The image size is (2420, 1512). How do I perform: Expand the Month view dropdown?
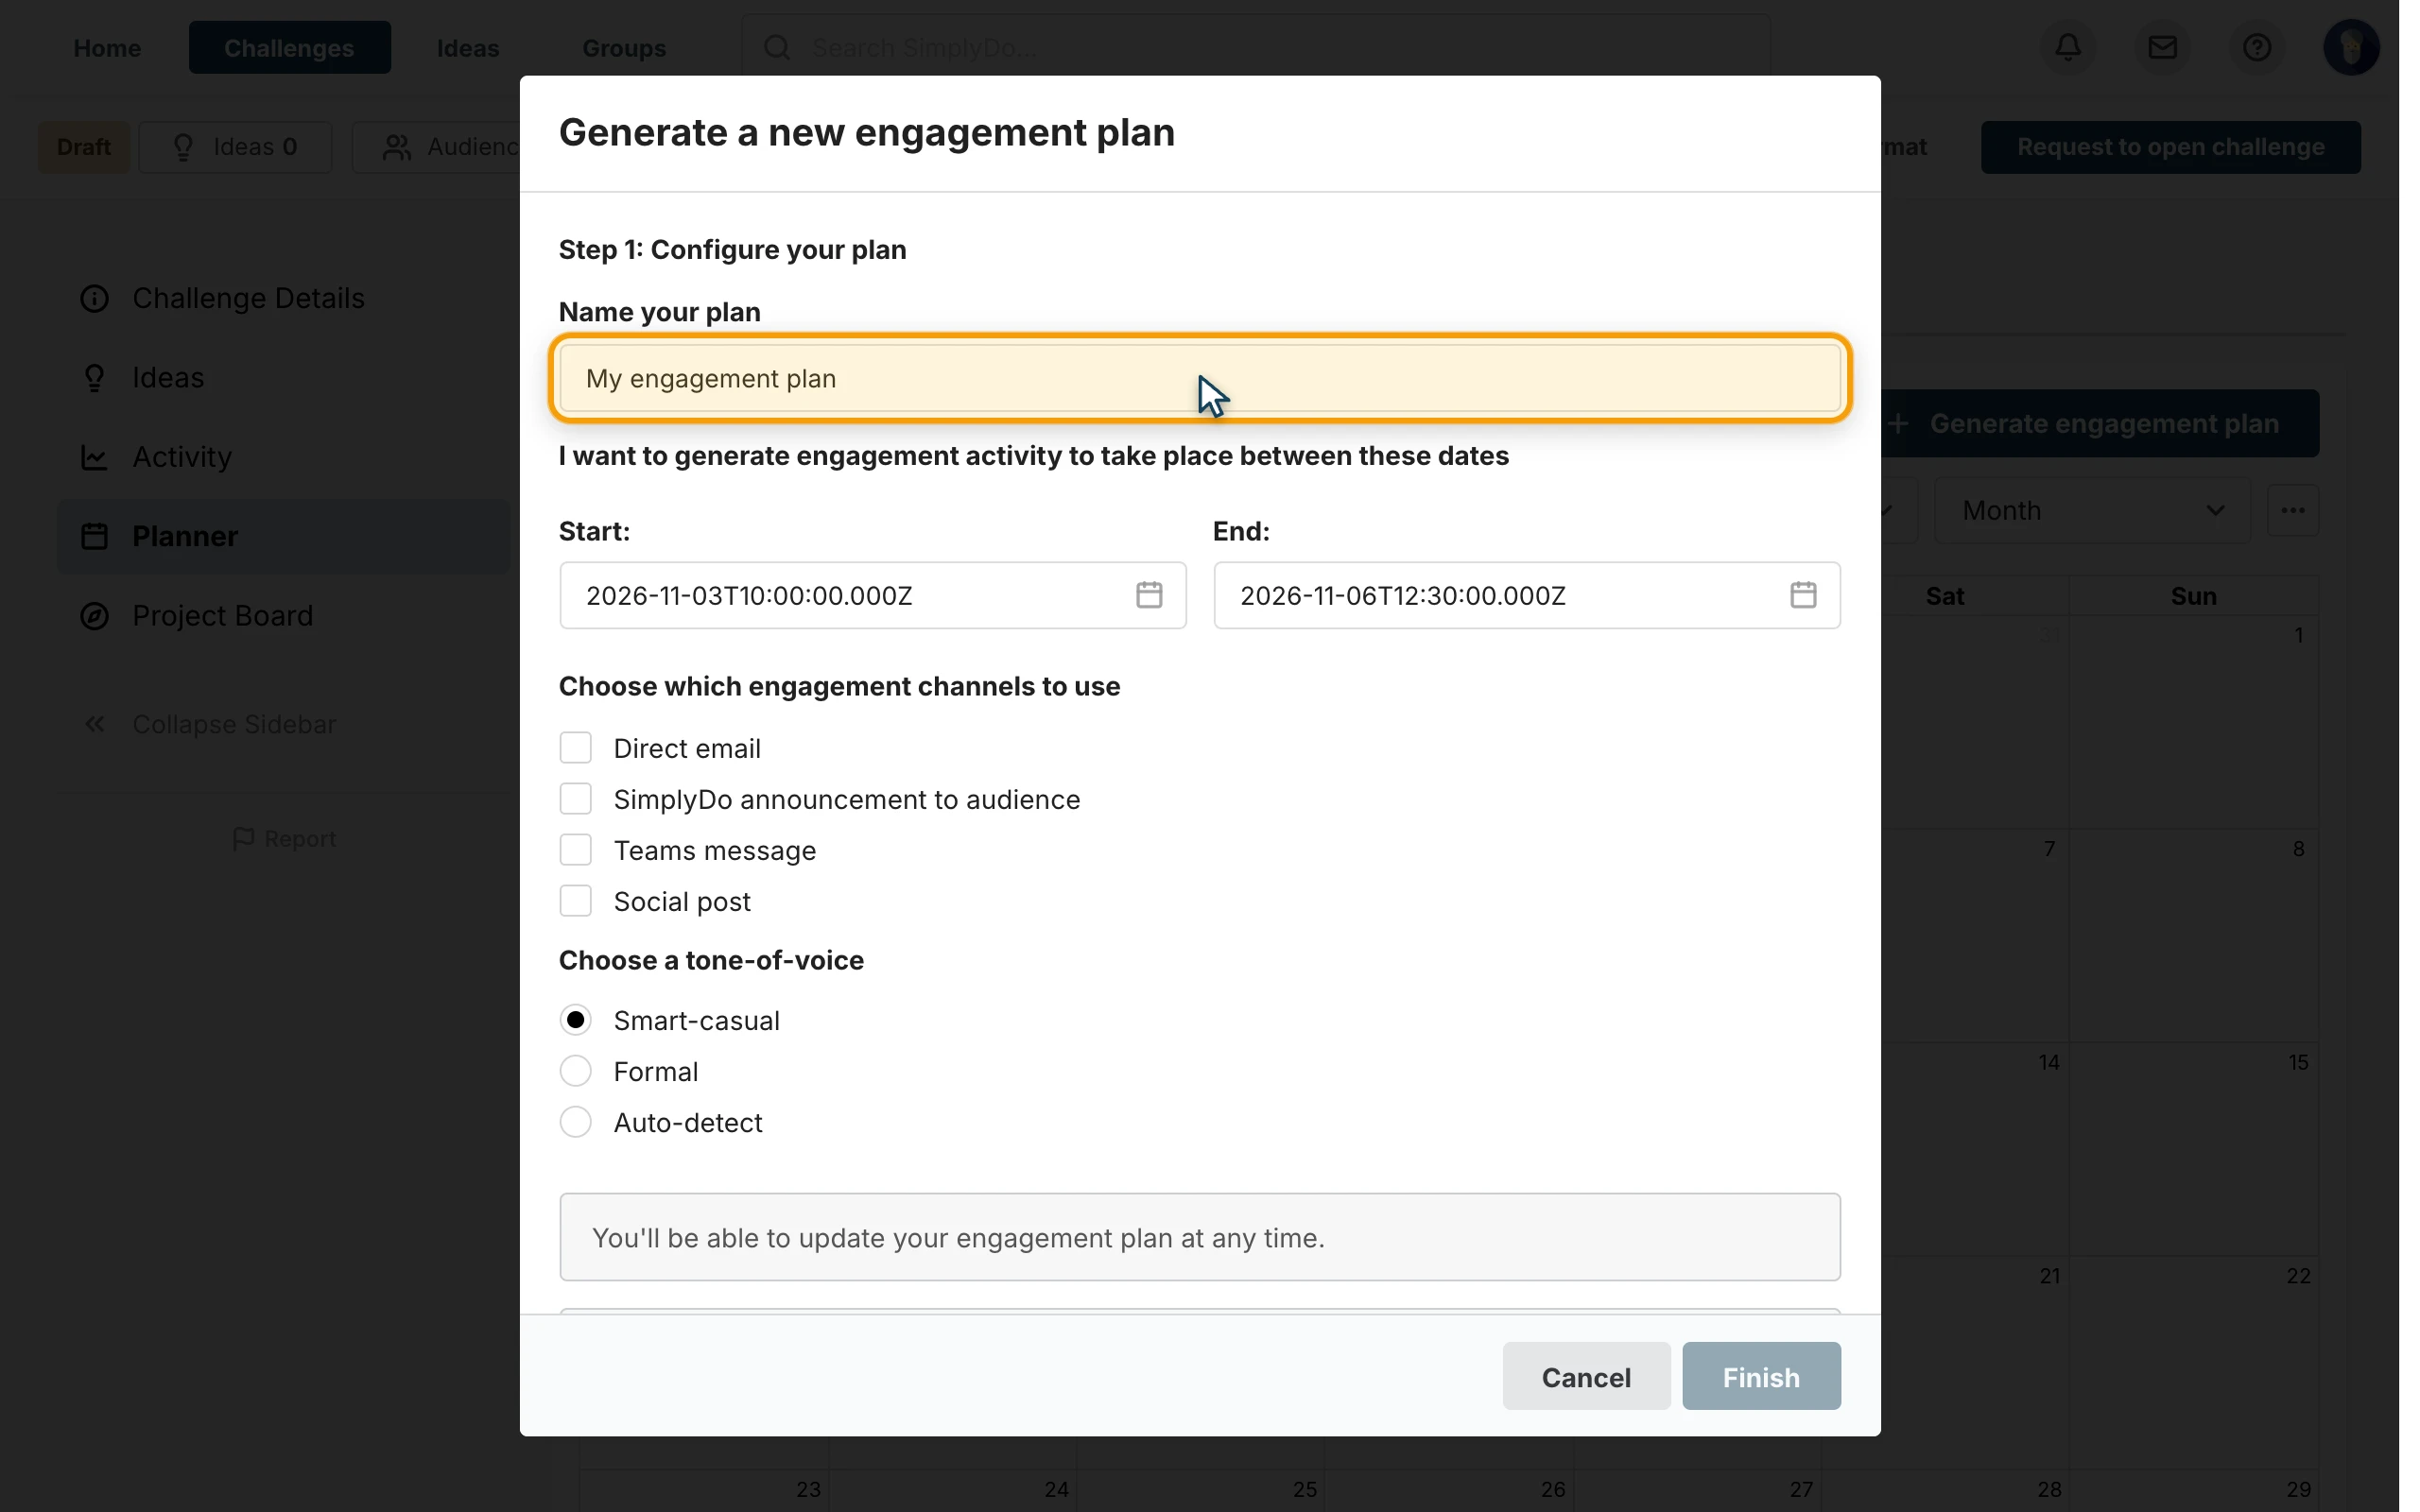pos(2092,510)
